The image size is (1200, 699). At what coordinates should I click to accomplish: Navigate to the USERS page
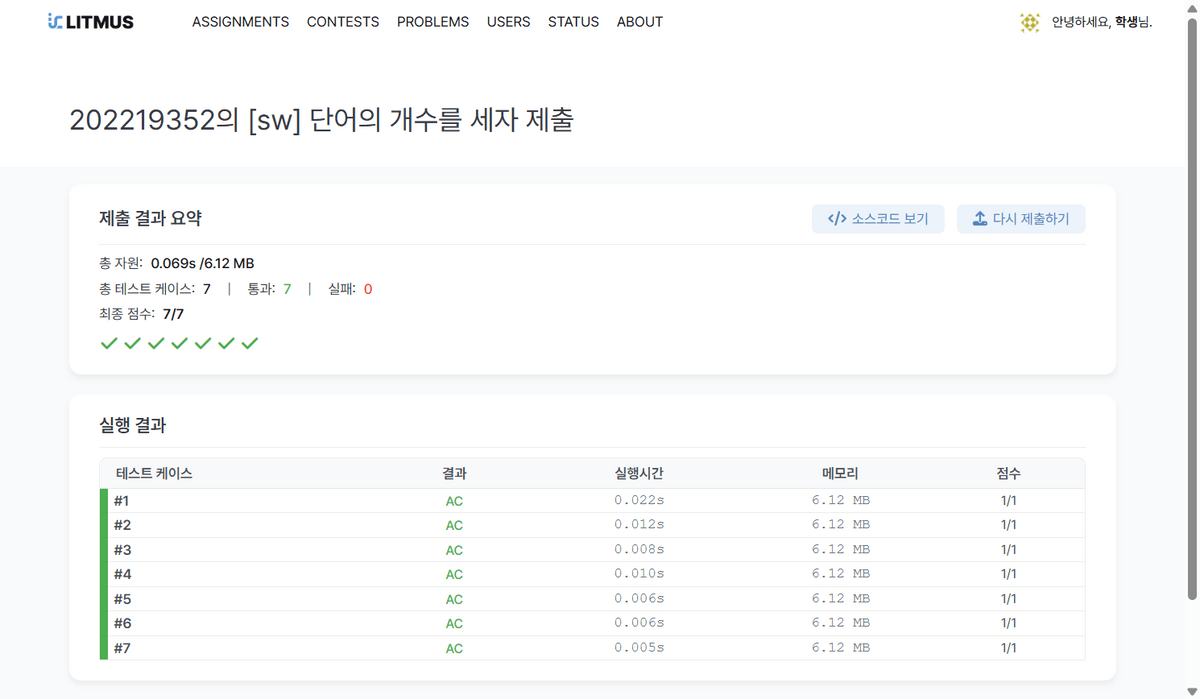508,22
